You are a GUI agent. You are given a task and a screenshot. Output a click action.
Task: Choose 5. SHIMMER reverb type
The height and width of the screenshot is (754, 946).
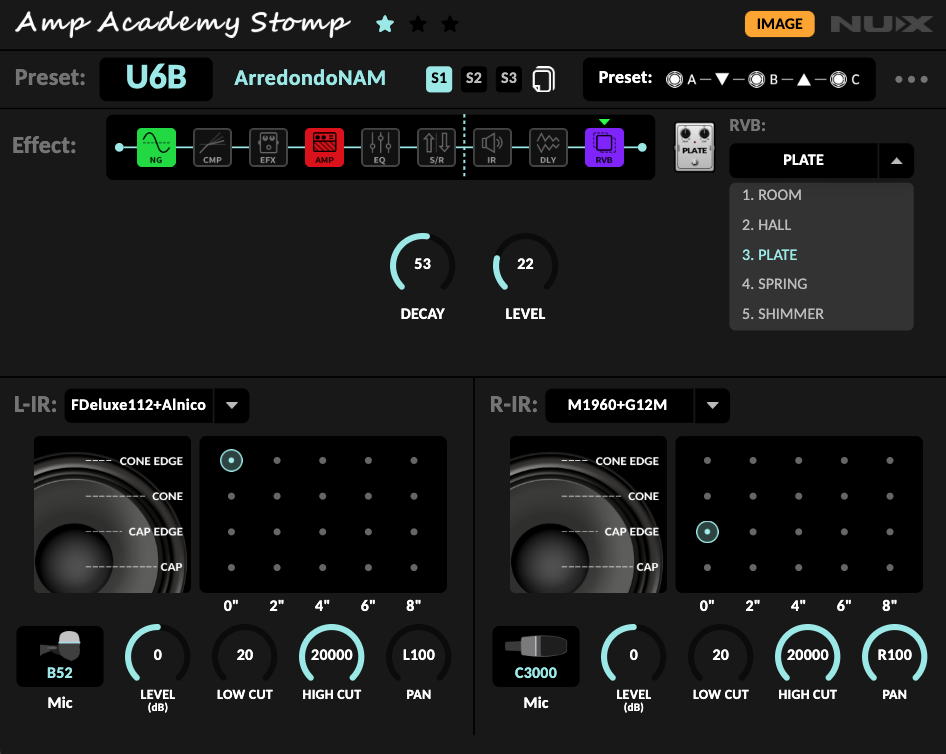point(821,314)
